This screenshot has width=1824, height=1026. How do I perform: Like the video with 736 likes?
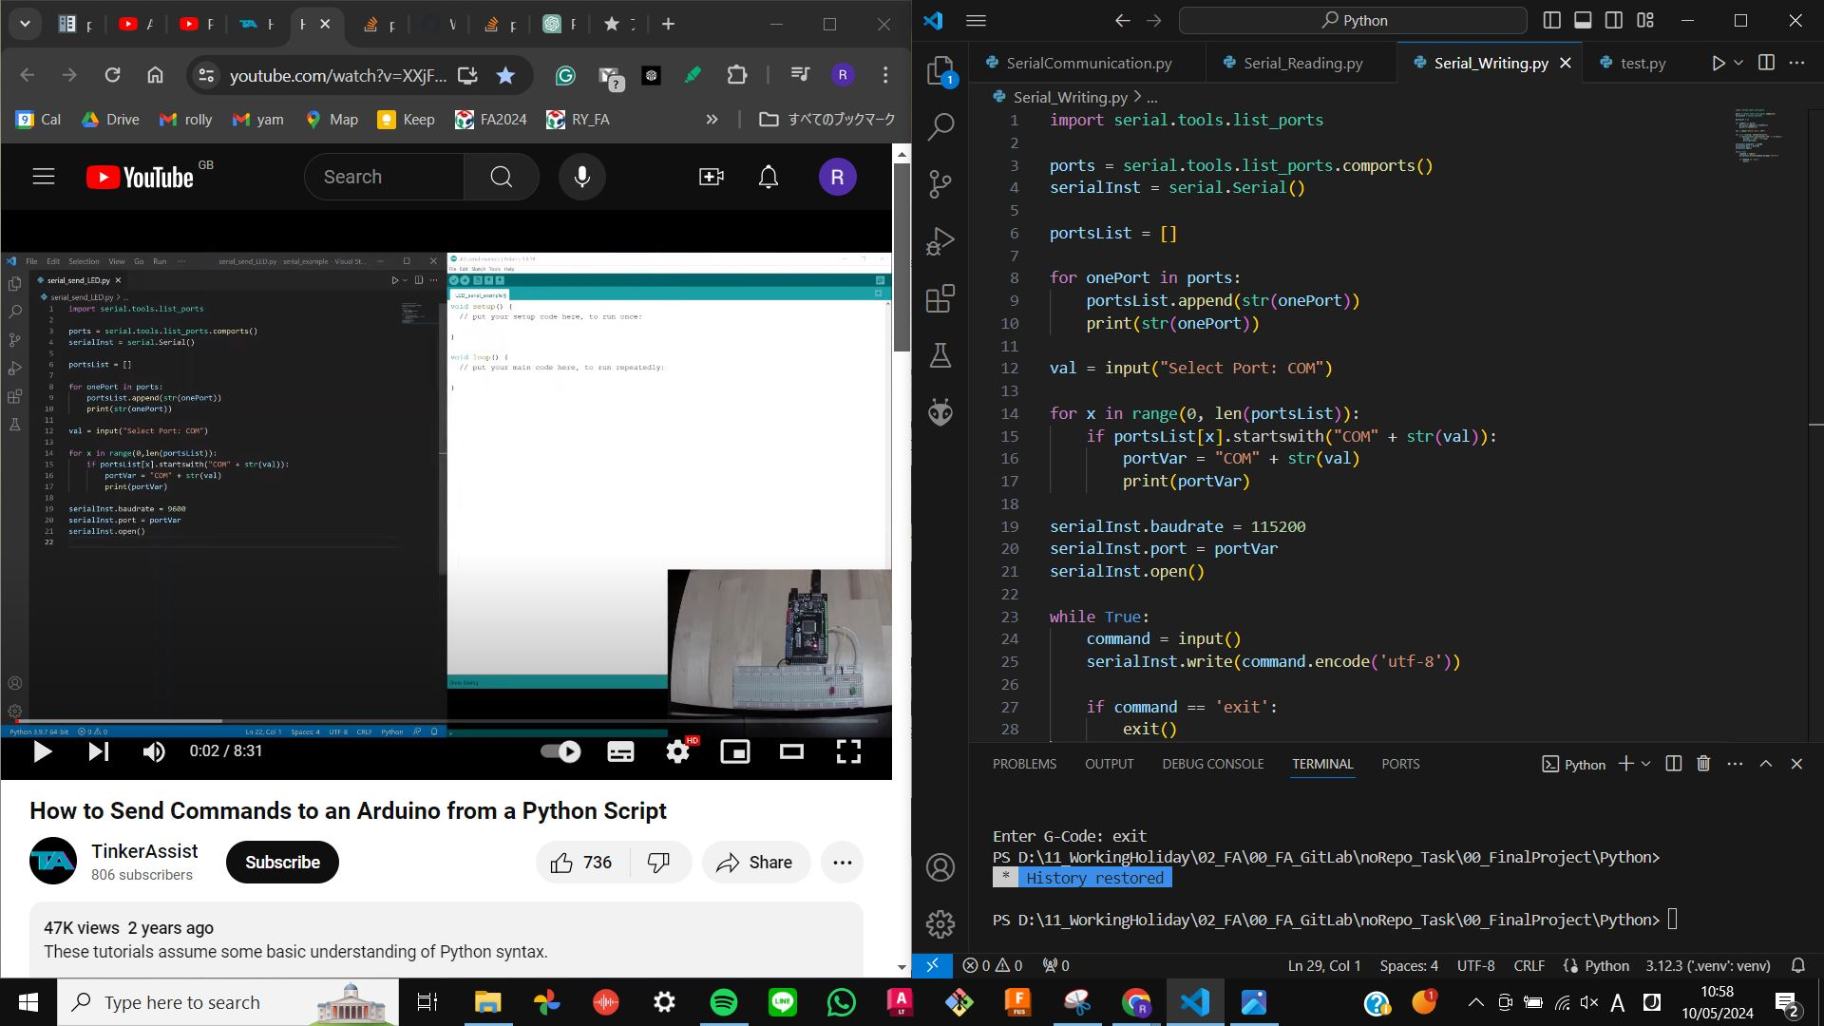coord(582,862)
